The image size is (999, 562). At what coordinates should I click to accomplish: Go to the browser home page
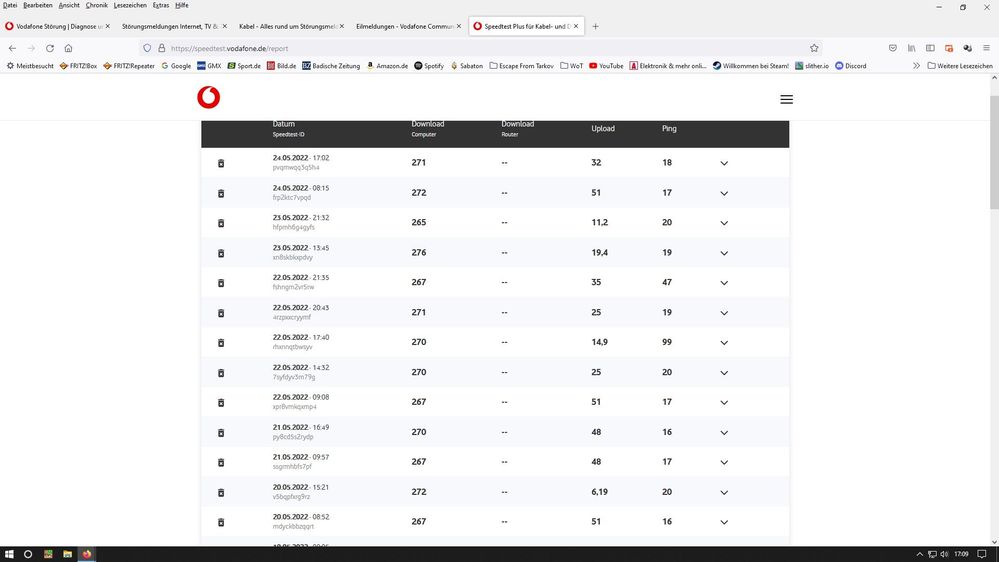(68, 48)
